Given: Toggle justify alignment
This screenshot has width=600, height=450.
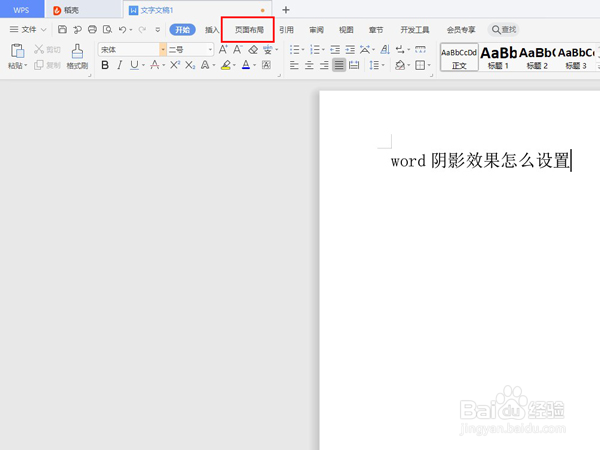Looking at the screenshot, I should pyautogui.click(x=339, y=65).
